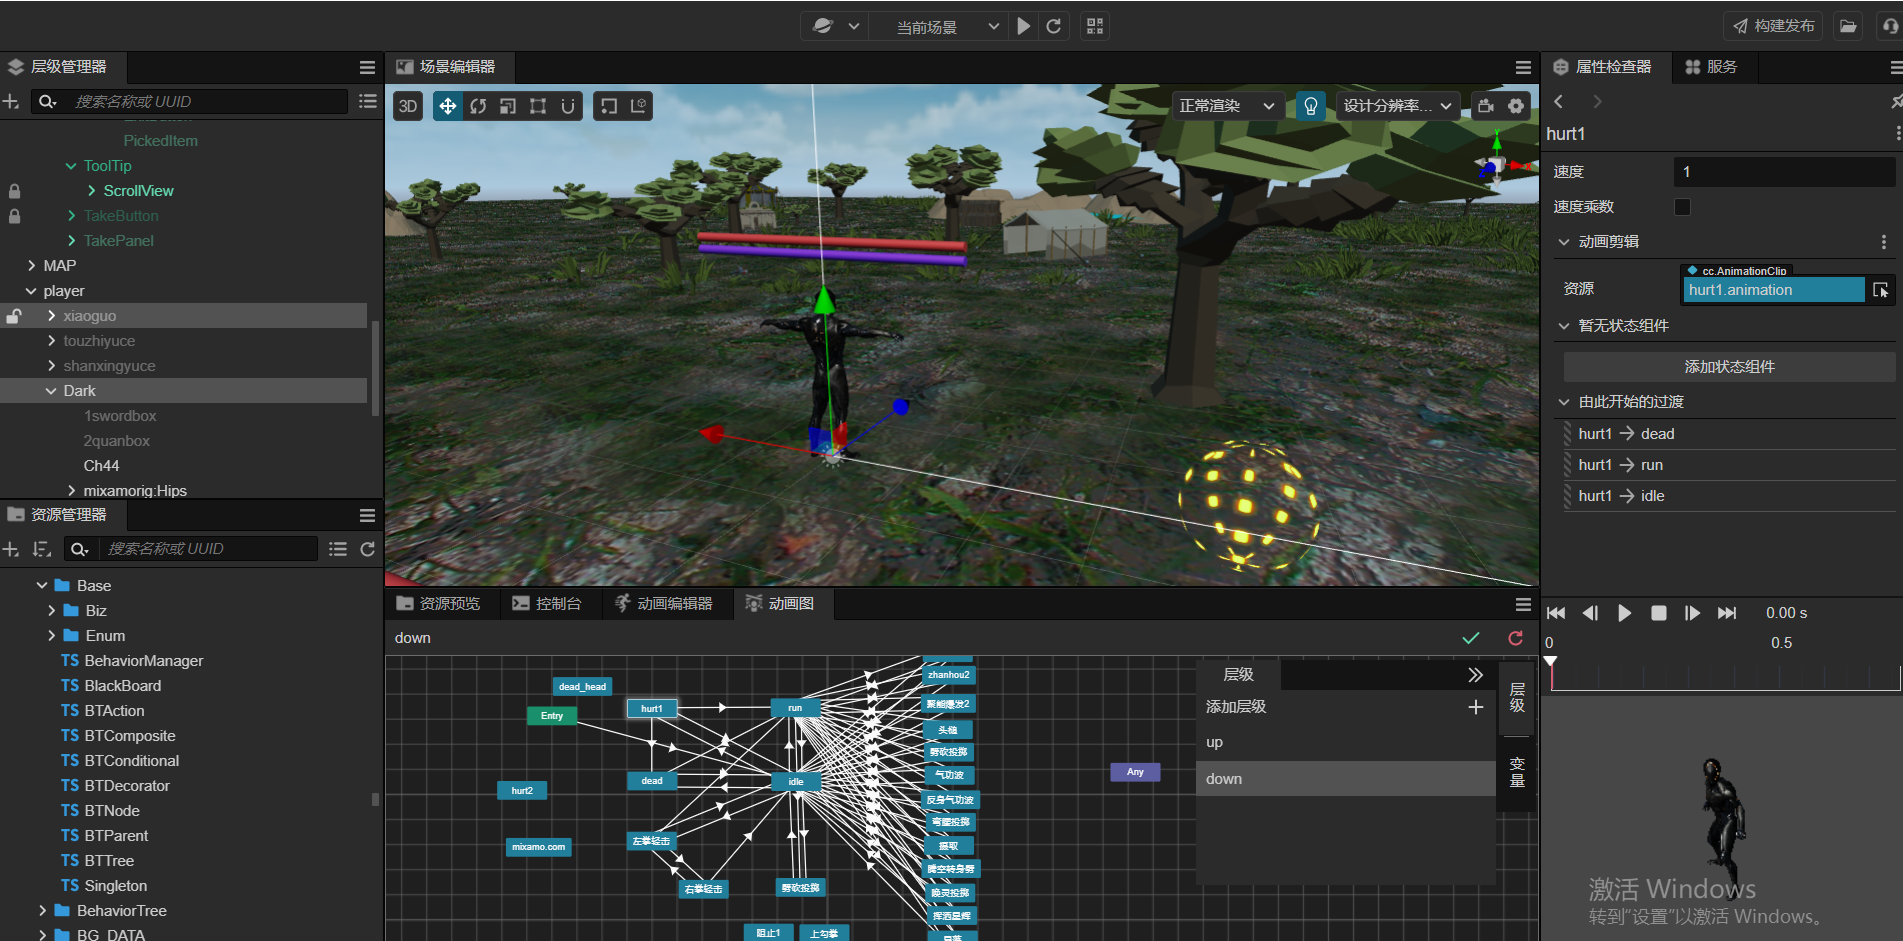Toggle pivot/center gizmo position button
The height and width of the screenshot is (941, 1903).
pyautogui.click(x=609, y=106)
